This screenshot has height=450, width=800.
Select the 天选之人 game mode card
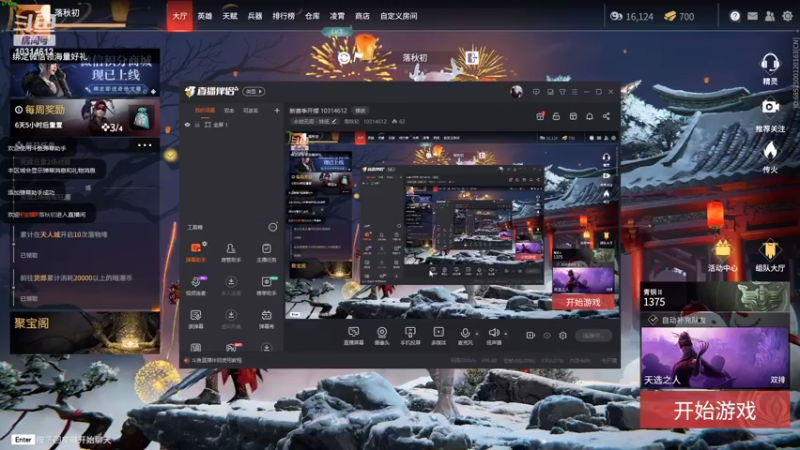714,358
